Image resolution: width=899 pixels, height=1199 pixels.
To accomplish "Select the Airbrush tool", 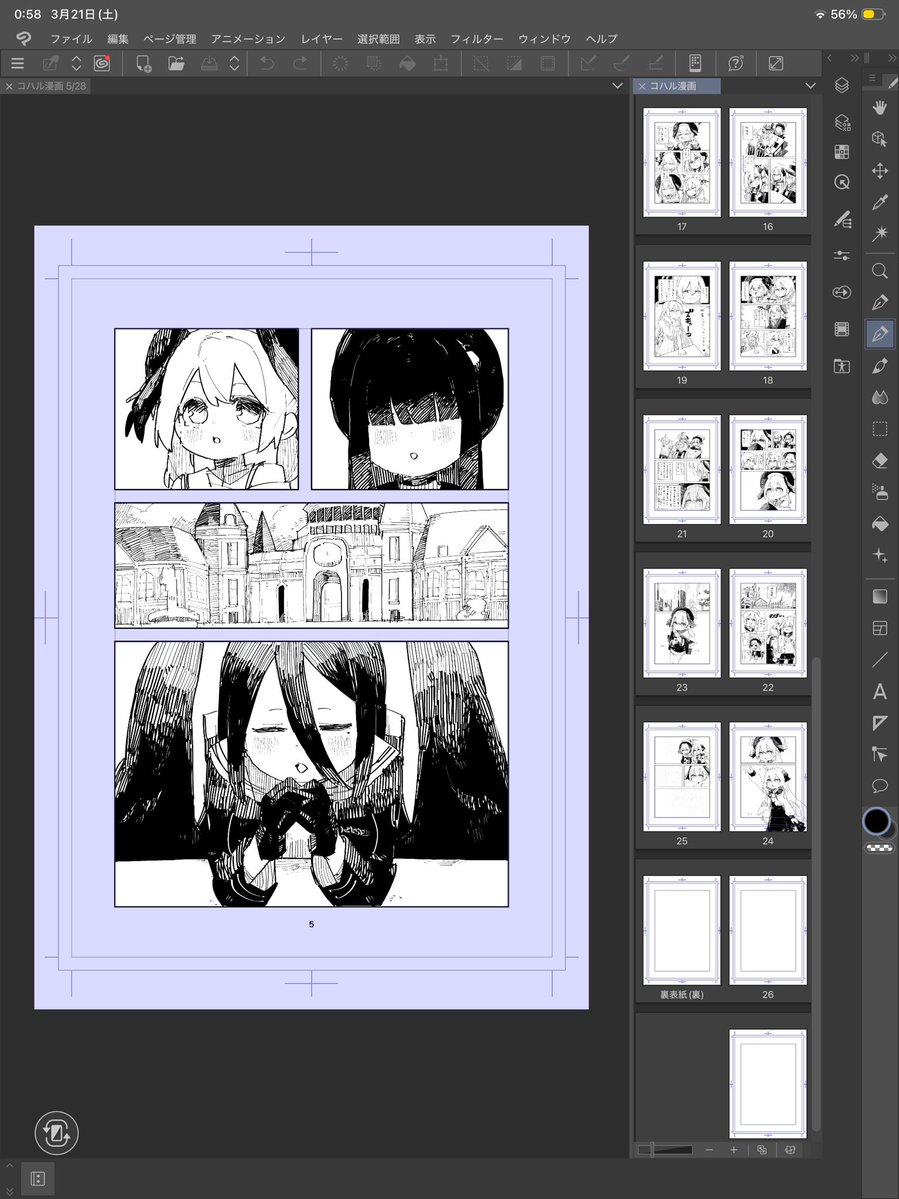I will pyautogui.click(x=878, y=491).
